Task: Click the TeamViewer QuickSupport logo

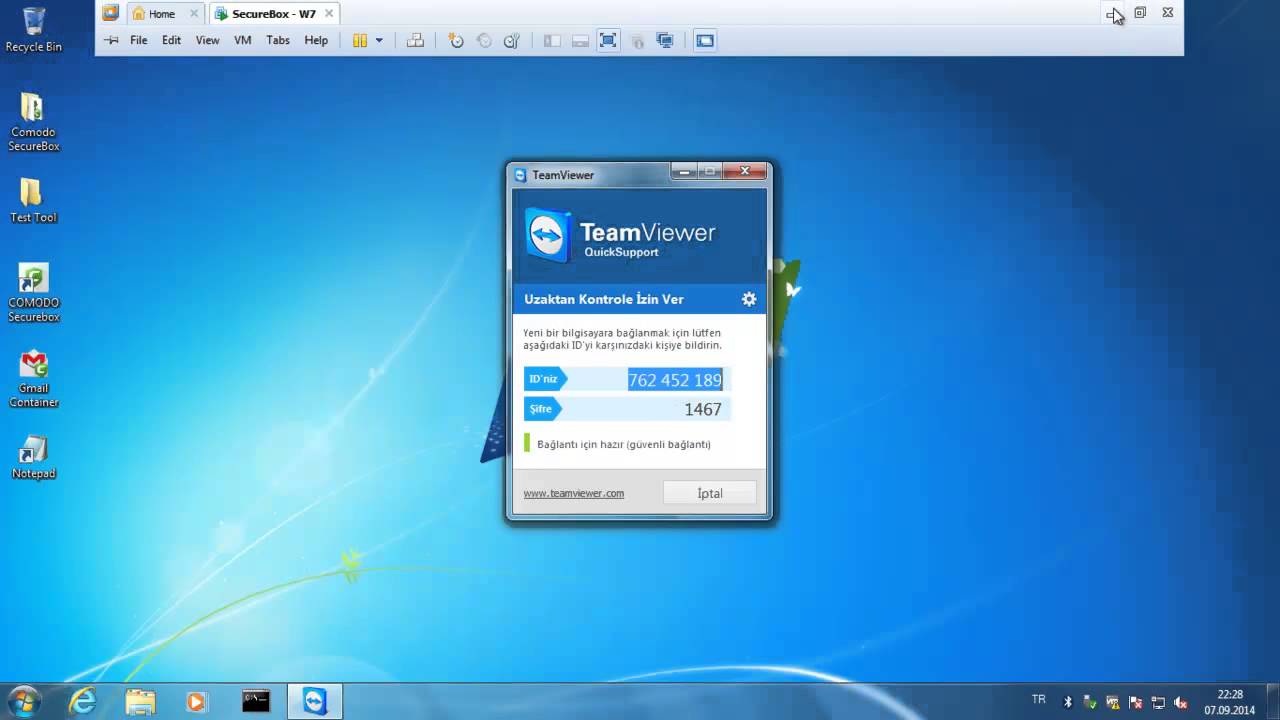Action: click(621, 235)
